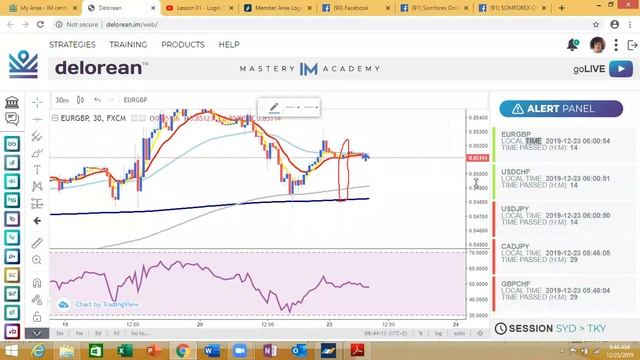
Task: Select the ruler measure tool
Action: tap(37, 243)
